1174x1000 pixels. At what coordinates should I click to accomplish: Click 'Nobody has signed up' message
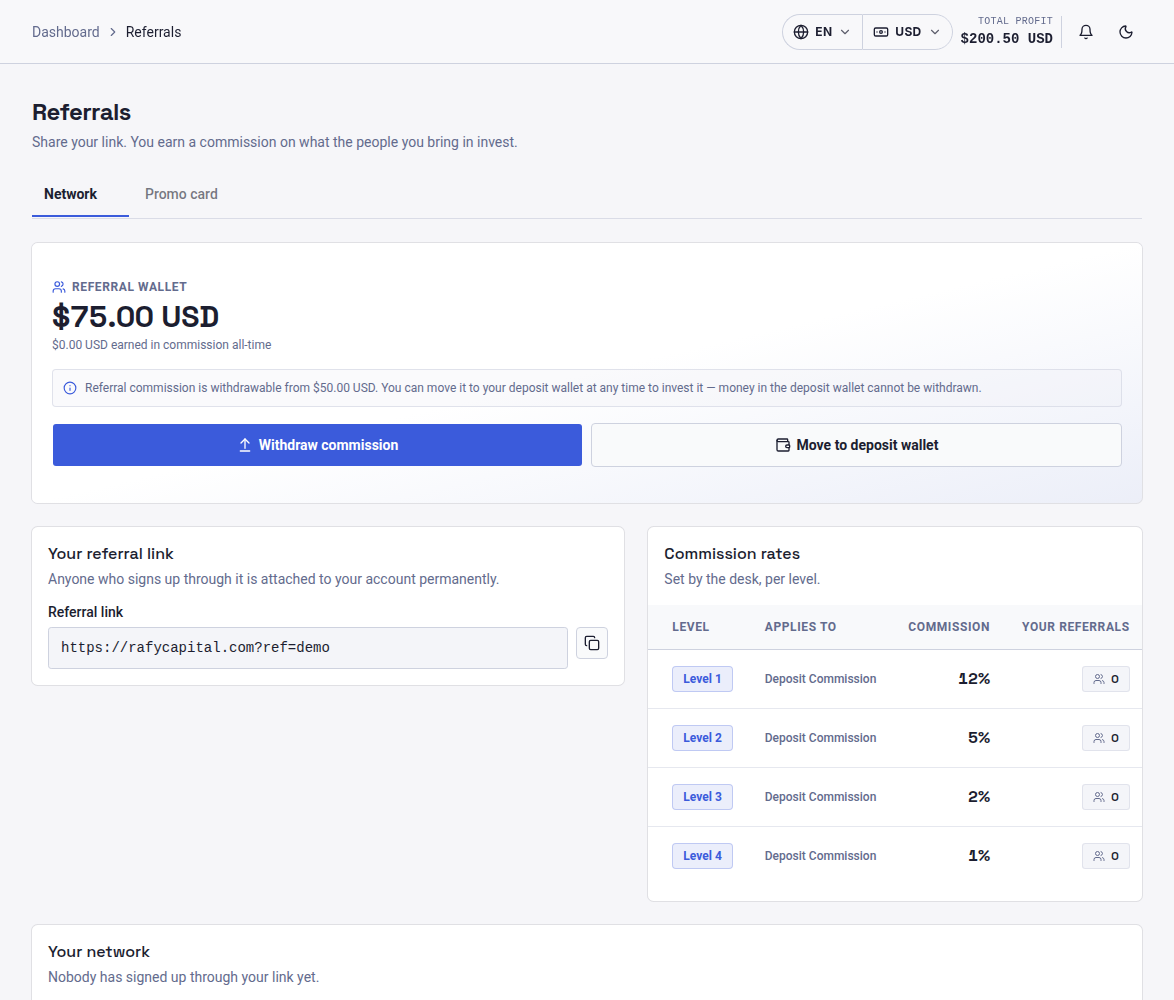pyautogui.click(x=183, y=977)
